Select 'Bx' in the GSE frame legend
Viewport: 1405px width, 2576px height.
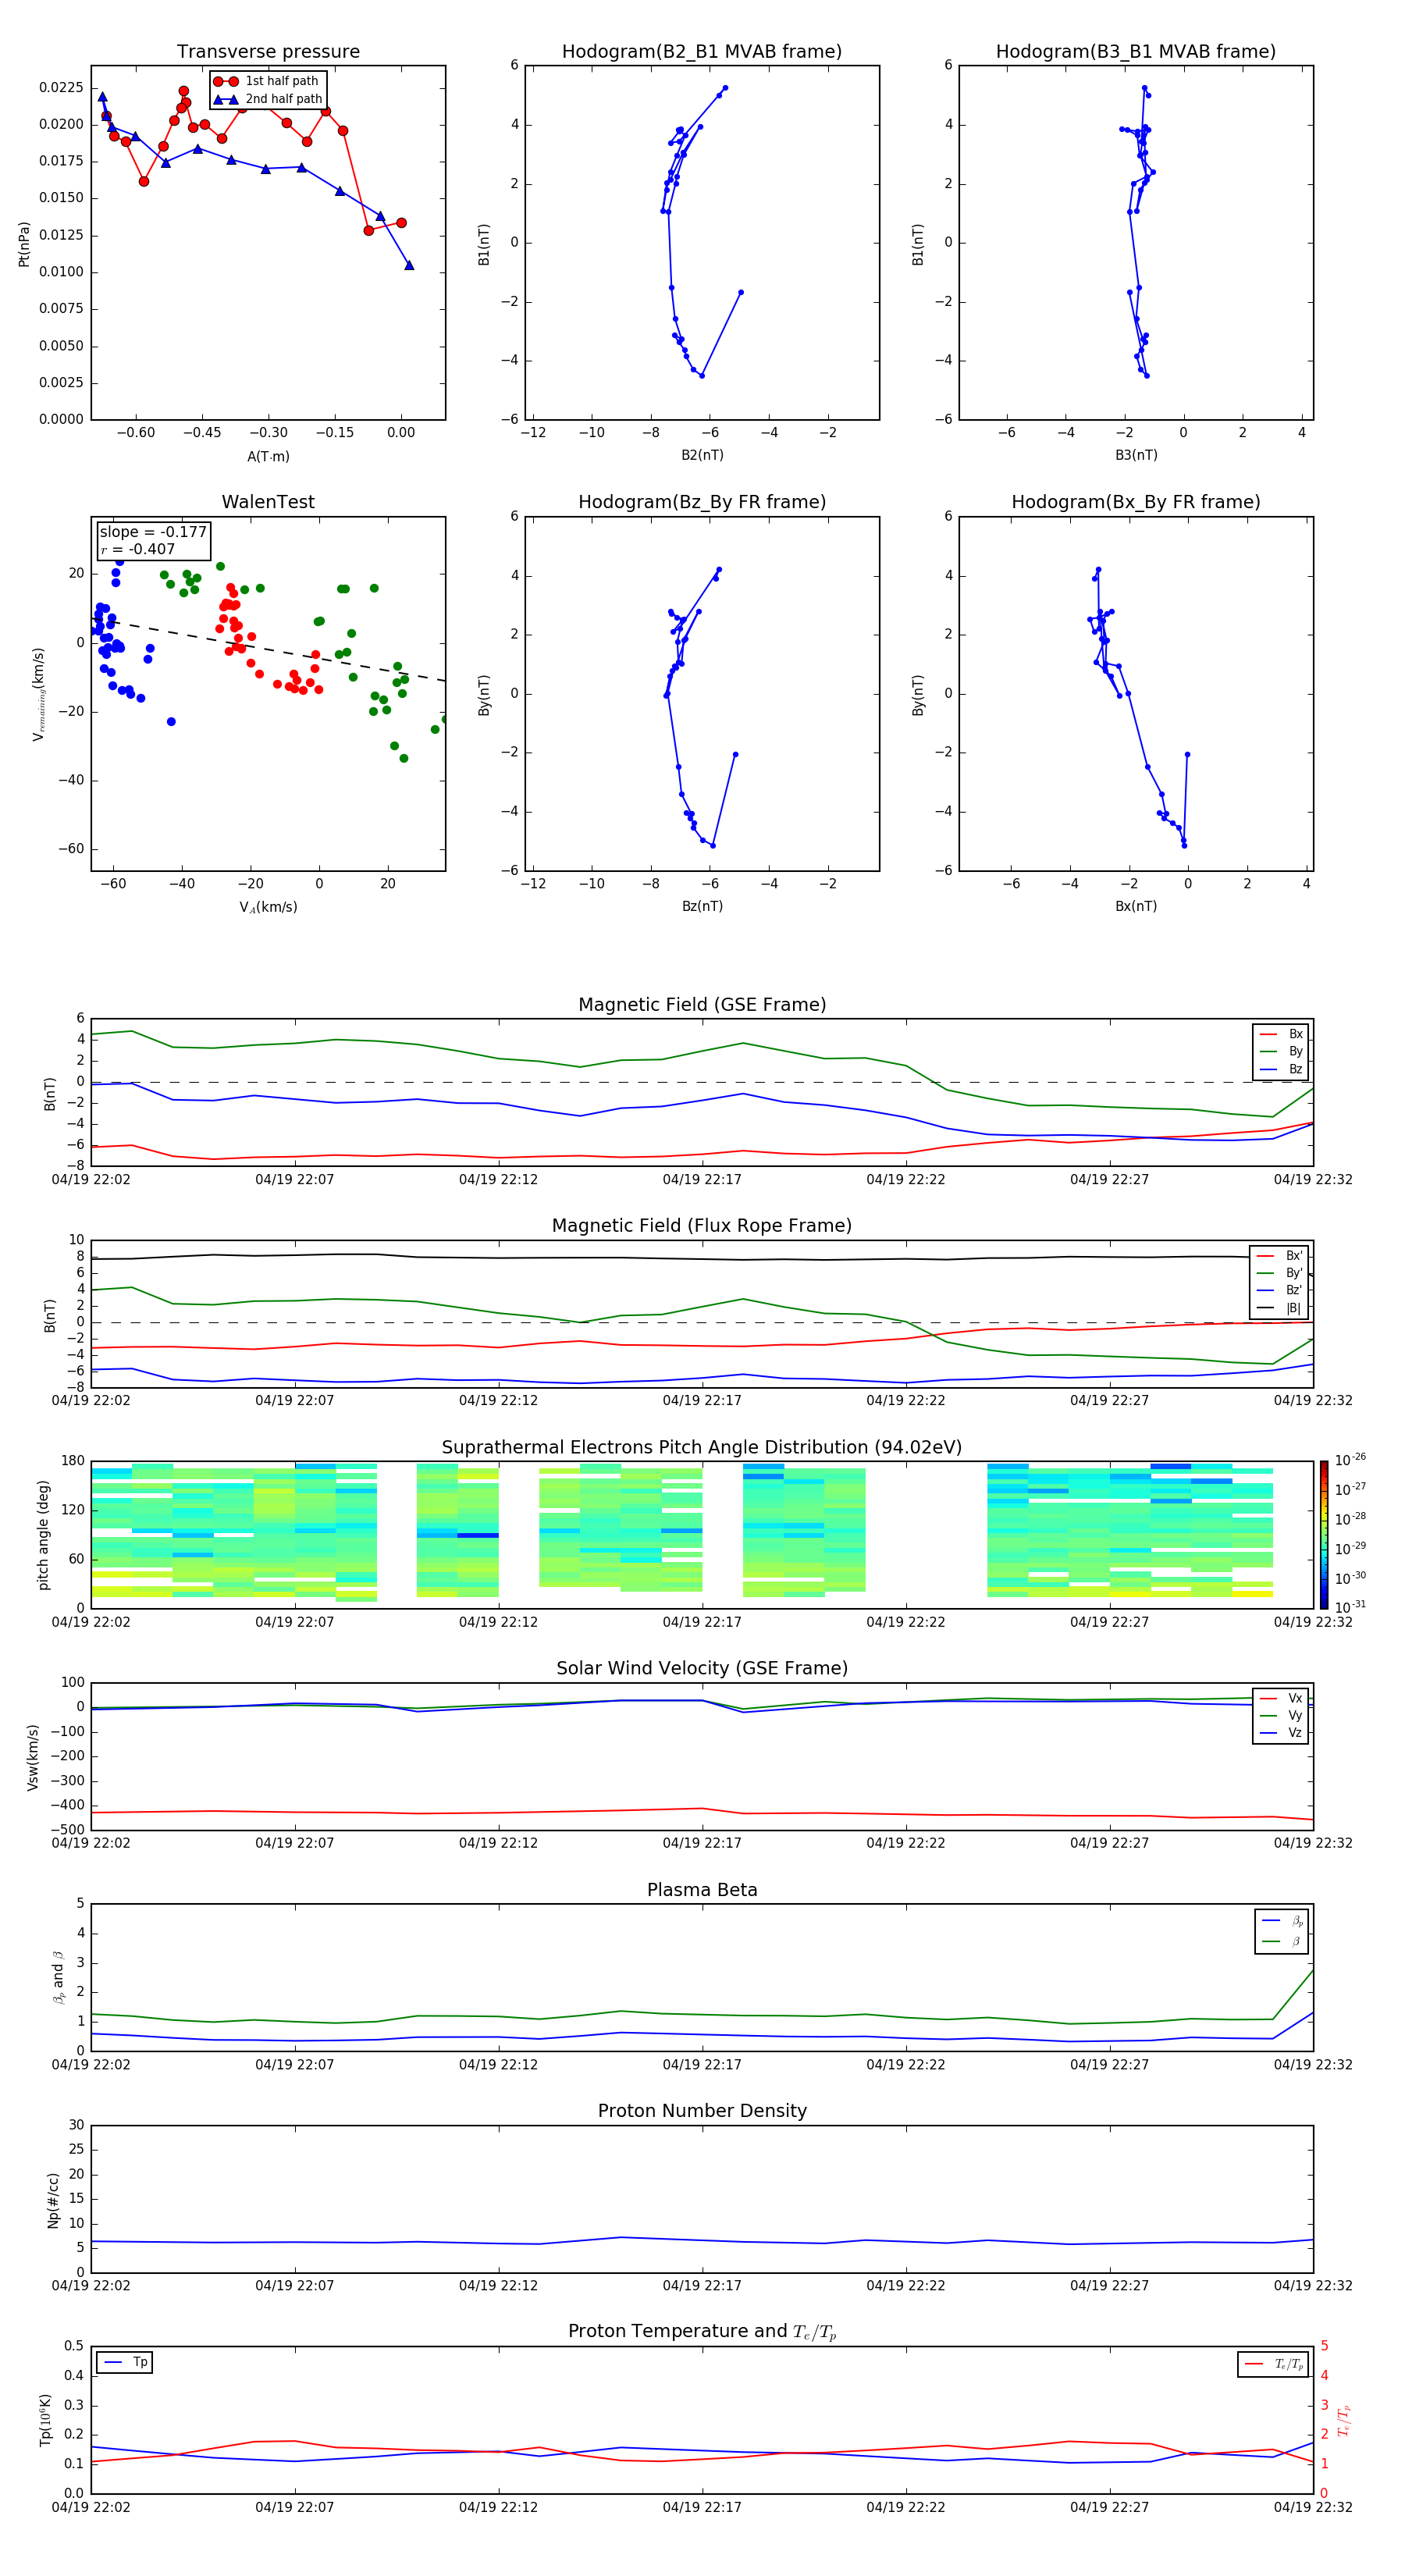click(x=1281, y=1034)
